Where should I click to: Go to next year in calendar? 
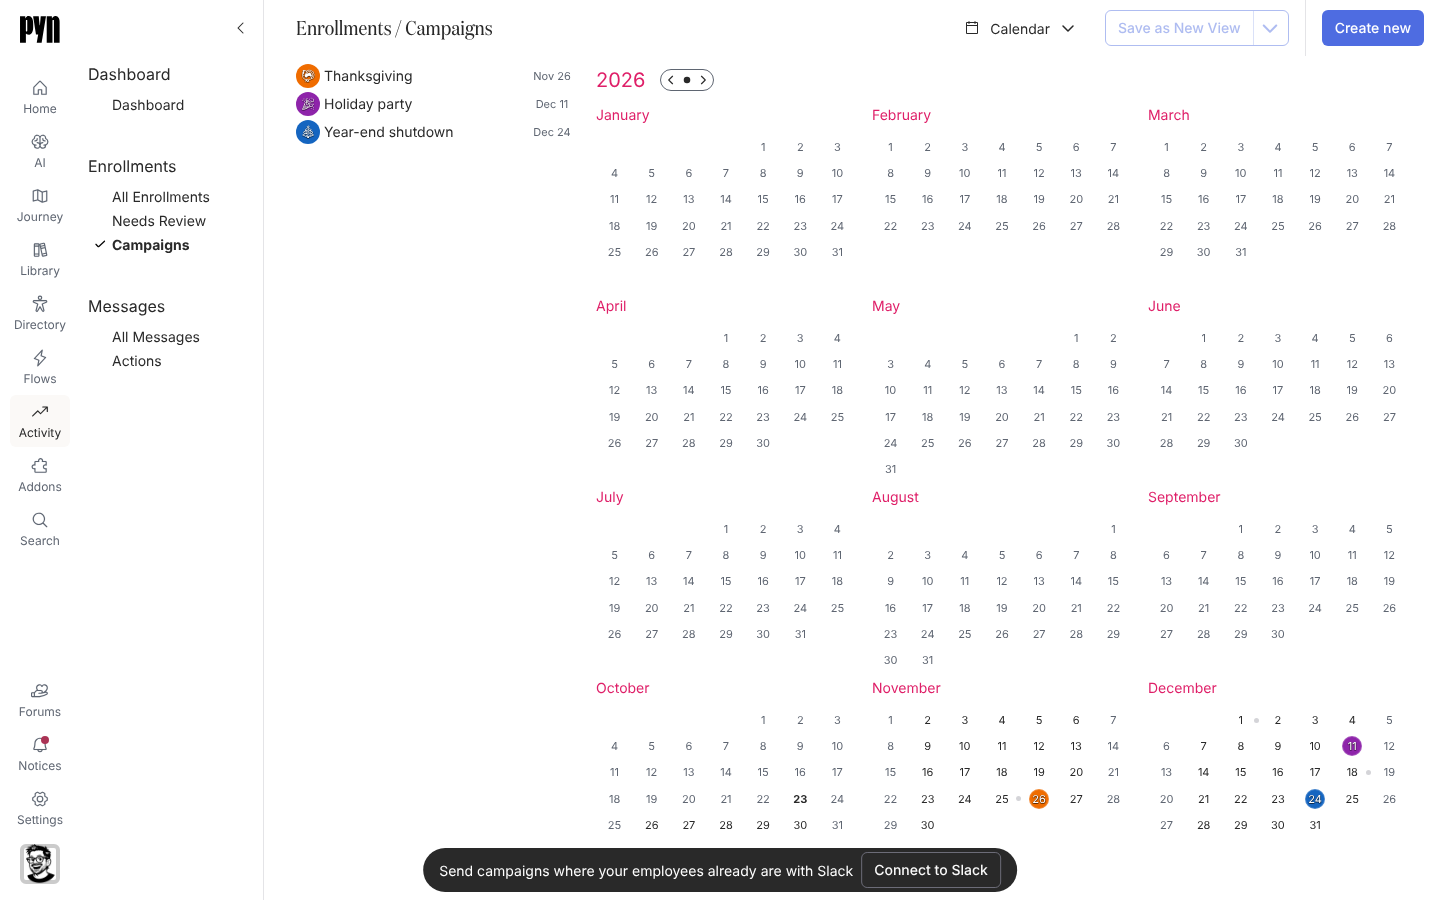pos(703,80)
